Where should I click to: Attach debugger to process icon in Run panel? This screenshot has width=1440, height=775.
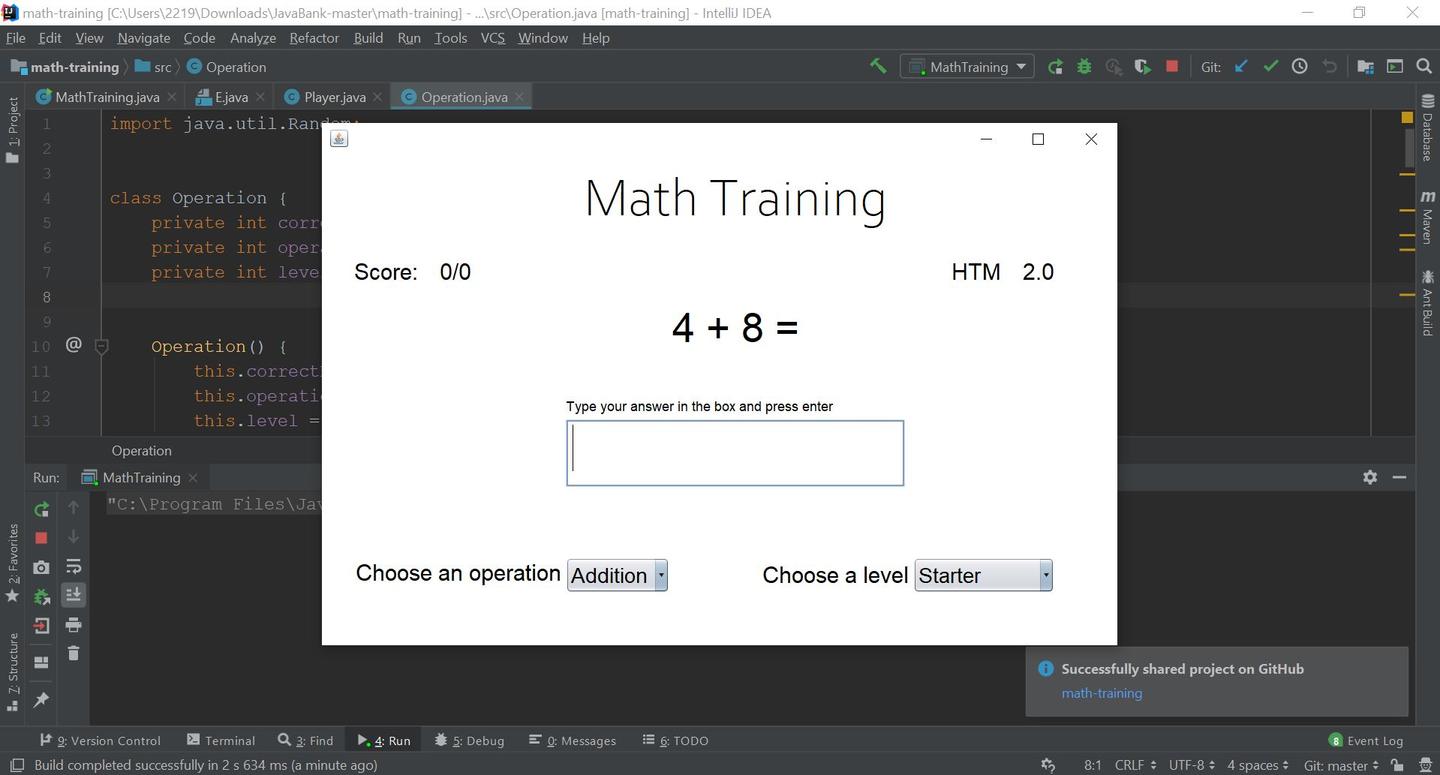pos(41,596)
